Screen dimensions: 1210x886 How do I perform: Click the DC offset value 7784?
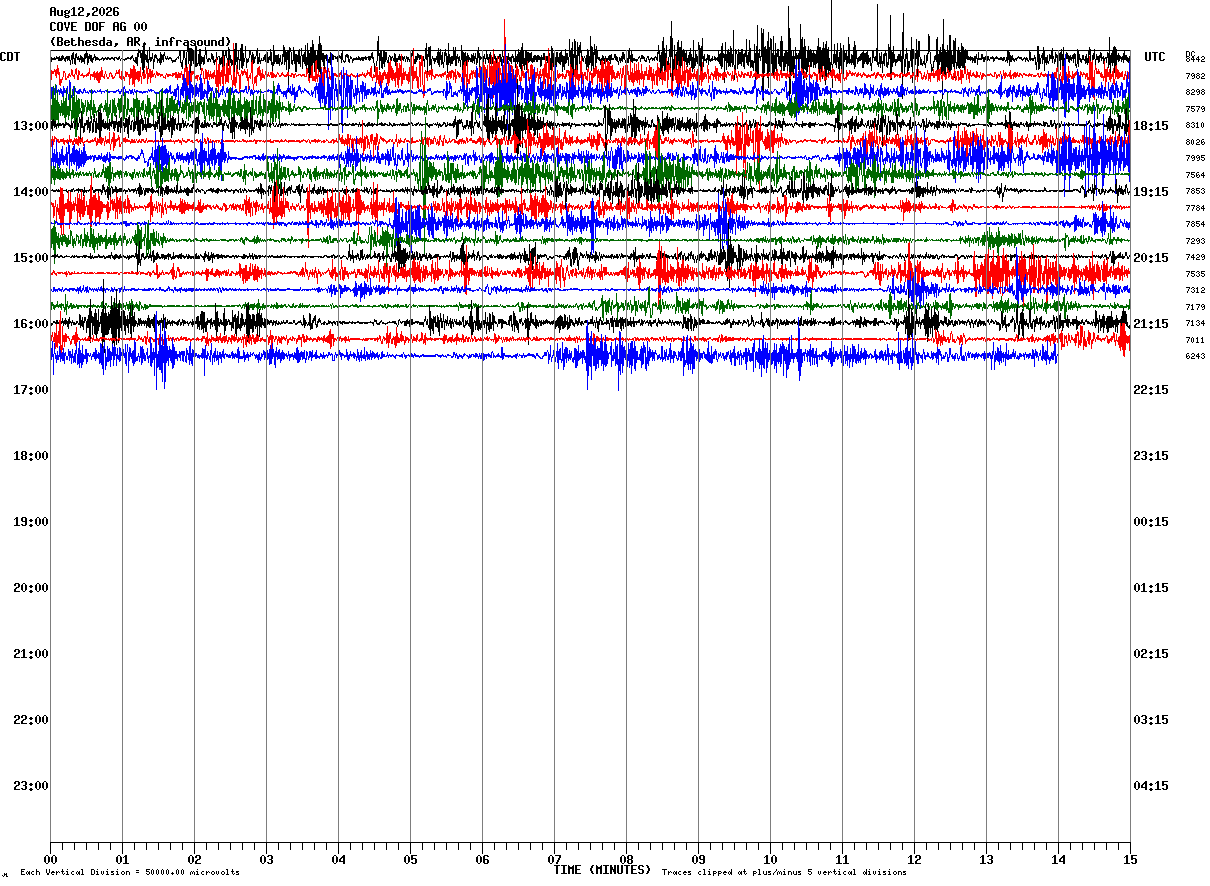click(x=1195, y=208)
